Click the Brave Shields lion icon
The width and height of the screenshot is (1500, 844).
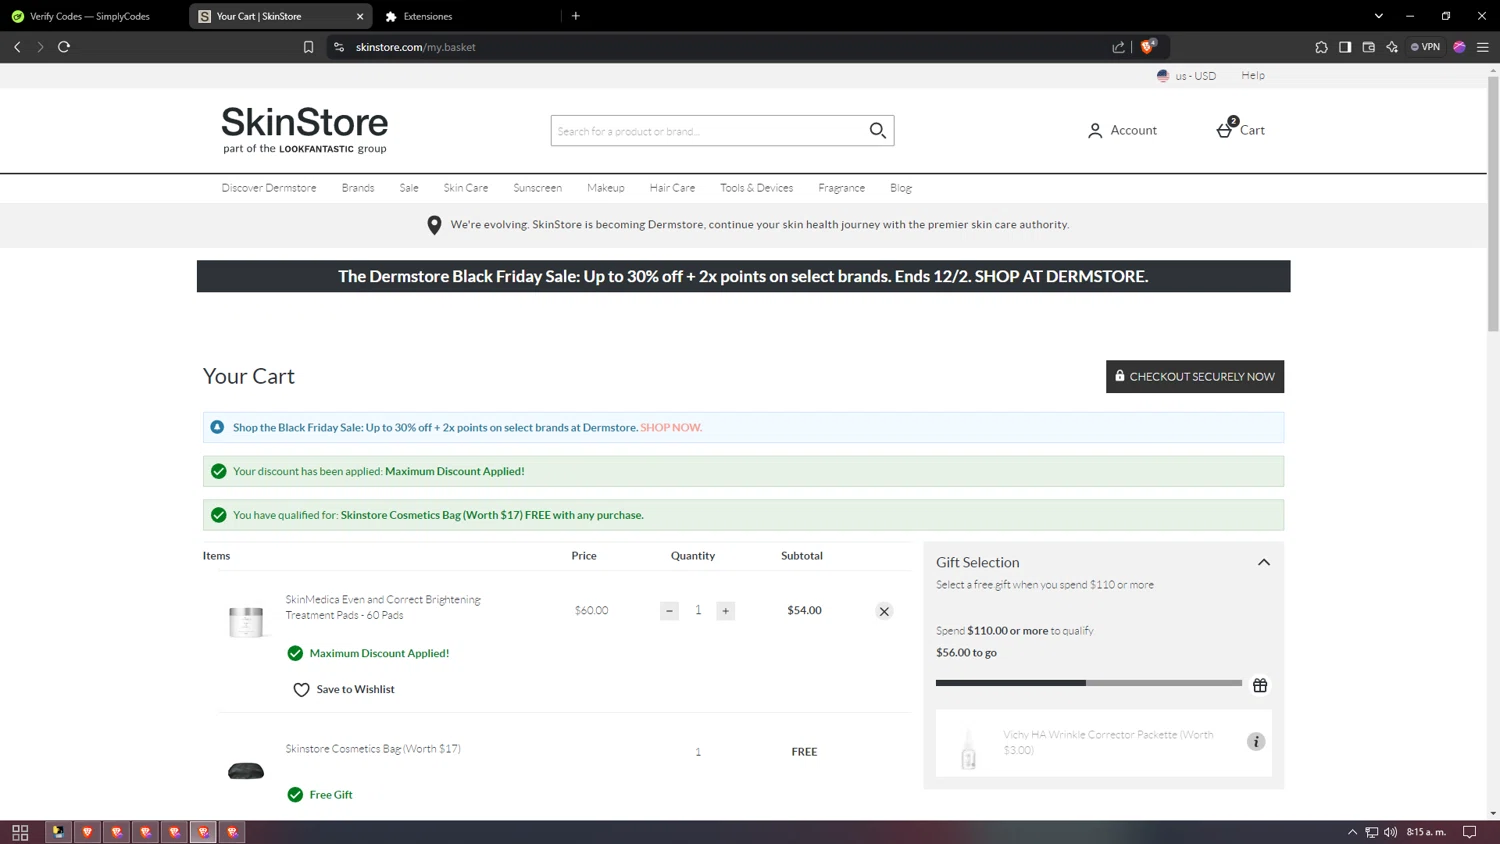(x=1147, y=46)
